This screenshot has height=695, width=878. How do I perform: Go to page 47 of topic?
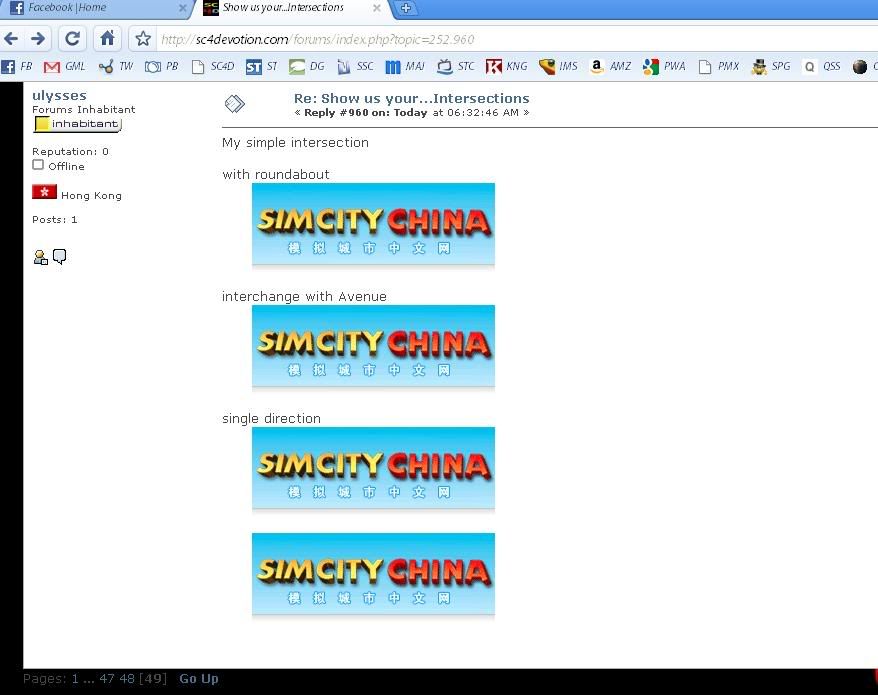click(107, 679)
